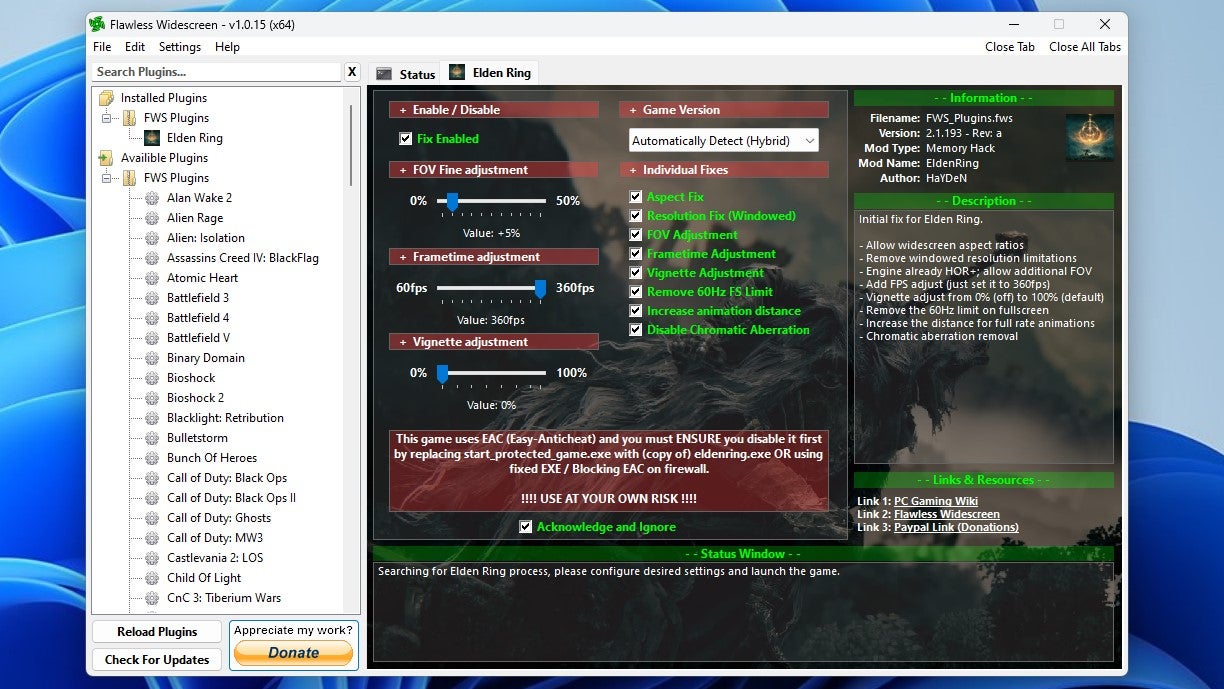Click the monitor icon on the Status tab
The width and height of the screenshot is (1224, 689).
click(386, 72)
